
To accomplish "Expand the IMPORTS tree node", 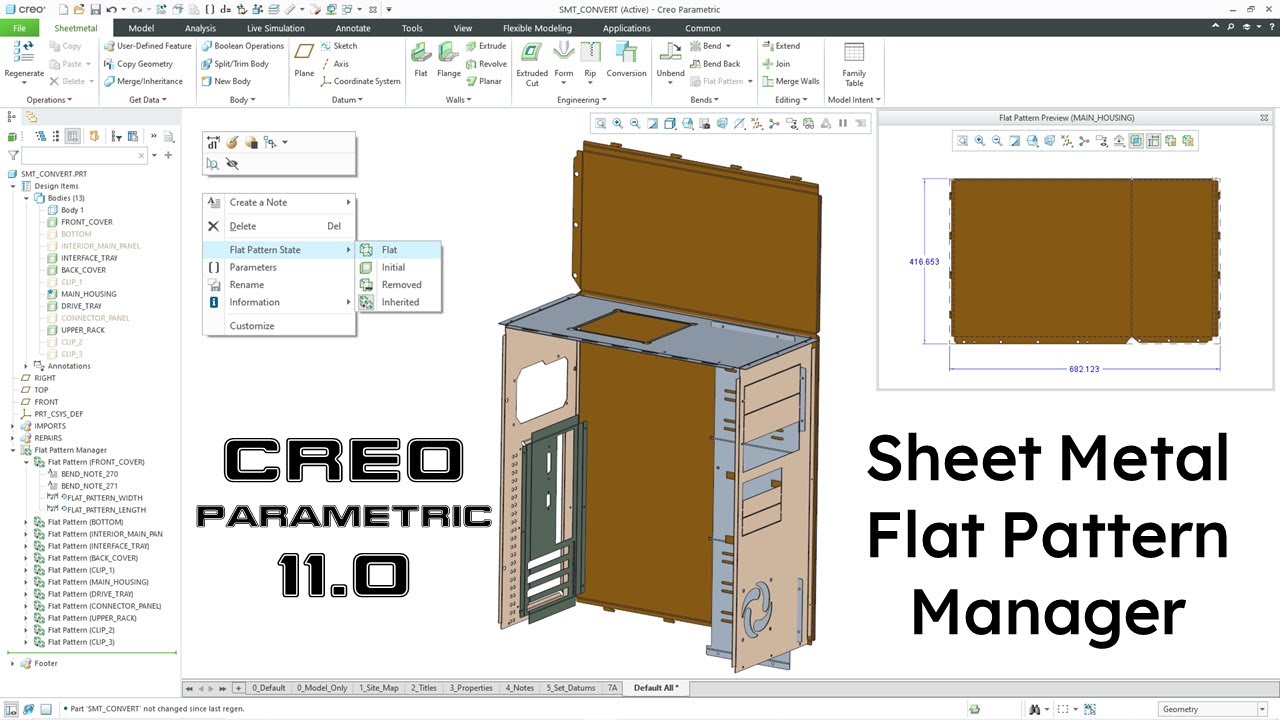I will click(x=14, y=426).
